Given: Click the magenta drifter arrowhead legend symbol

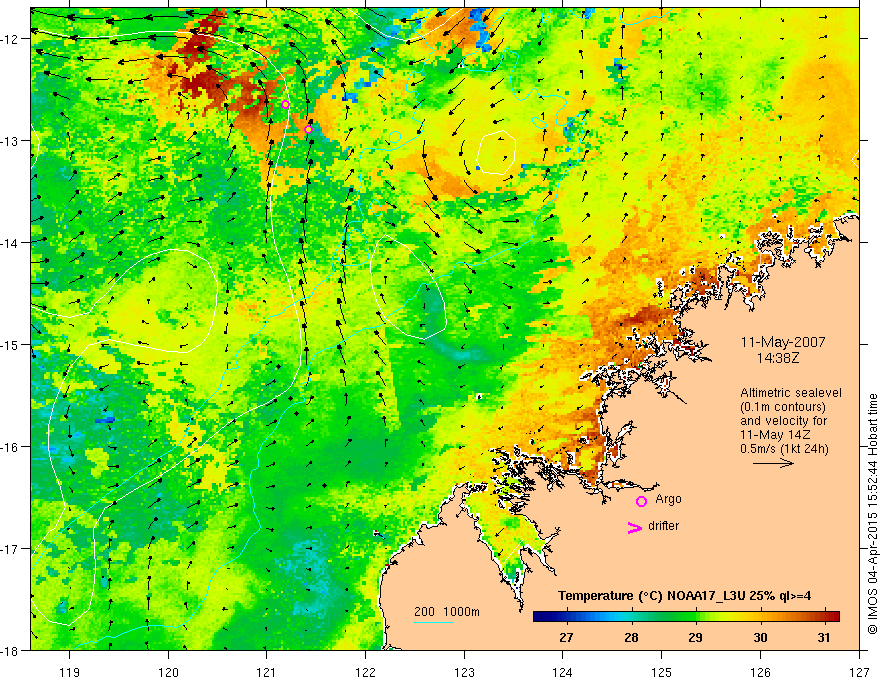Looking at the screenshot, I should (635, 527).
